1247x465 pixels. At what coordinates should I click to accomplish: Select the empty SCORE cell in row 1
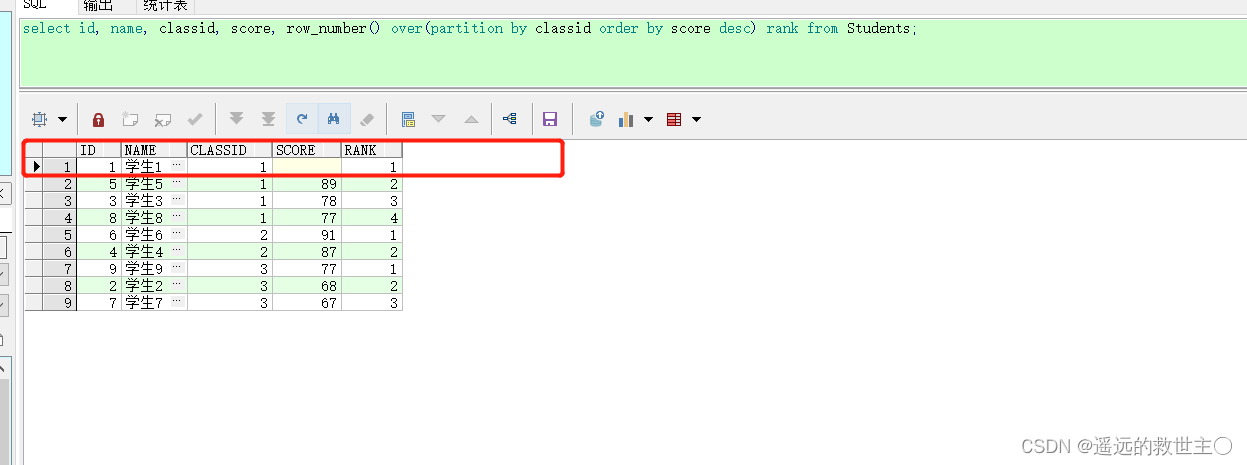306,167
